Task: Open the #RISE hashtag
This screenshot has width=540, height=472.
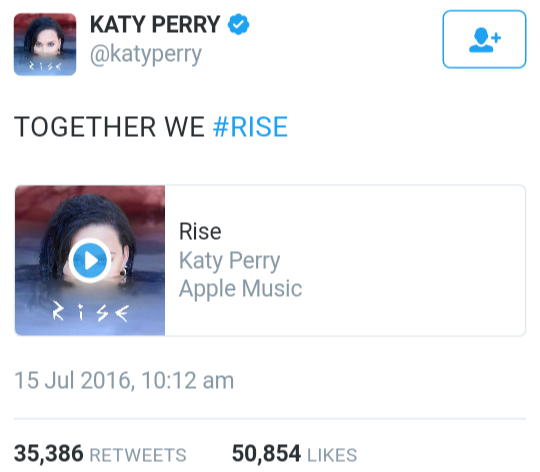Action: 250,127
